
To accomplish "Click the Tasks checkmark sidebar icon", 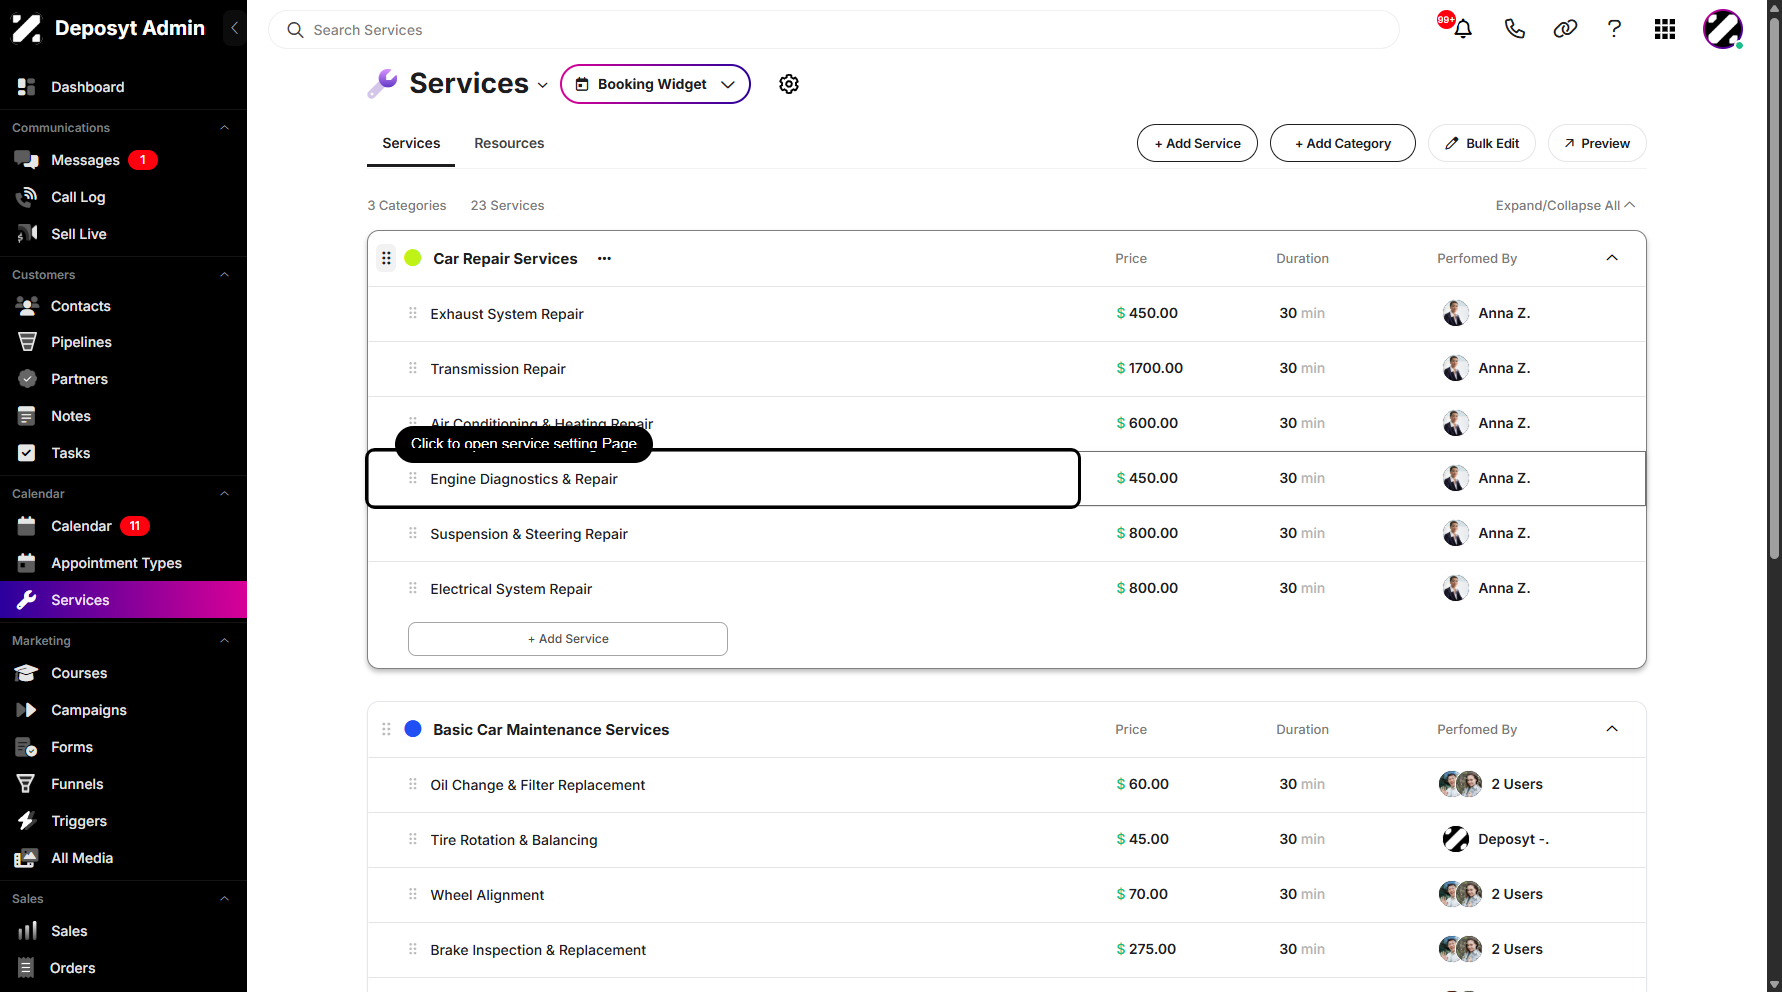I will 27,453.
